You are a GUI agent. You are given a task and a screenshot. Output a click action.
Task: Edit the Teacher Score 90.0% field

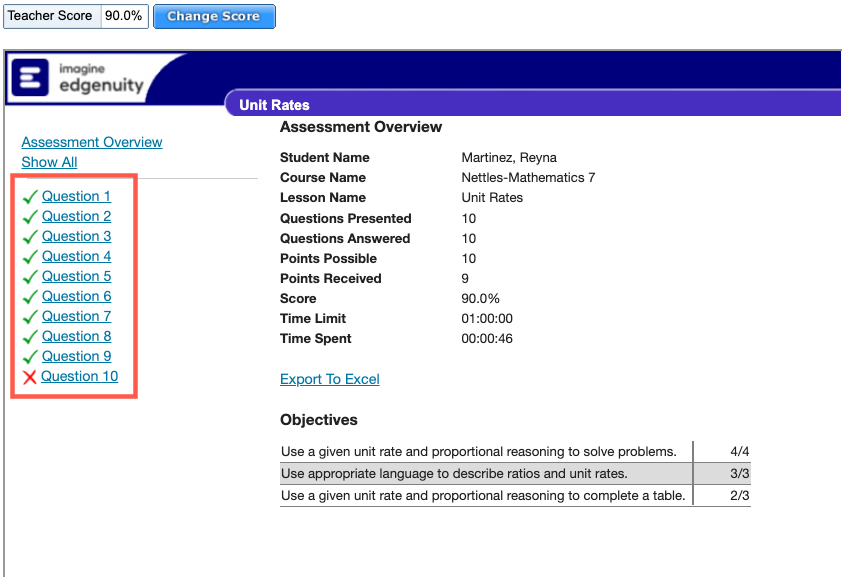point(125,16)
